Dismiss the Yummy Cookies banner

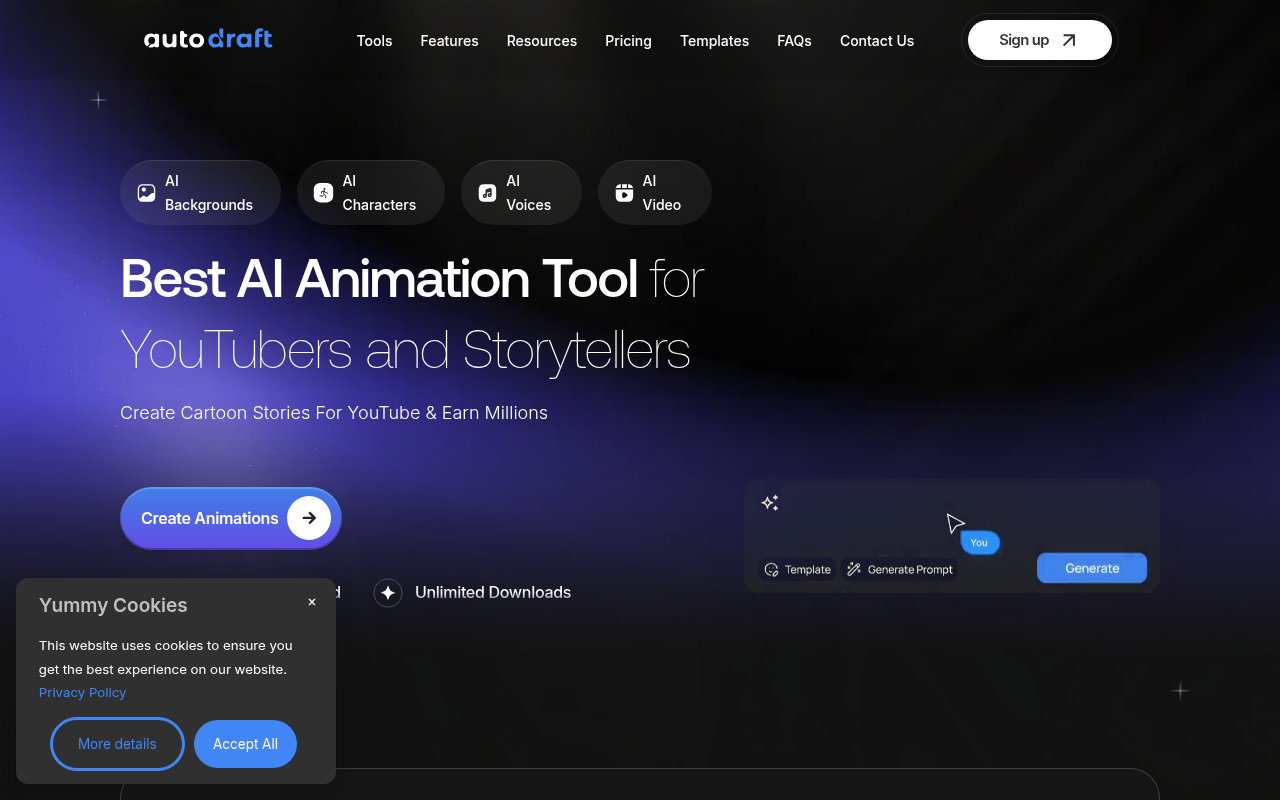[x=311, y=602]
